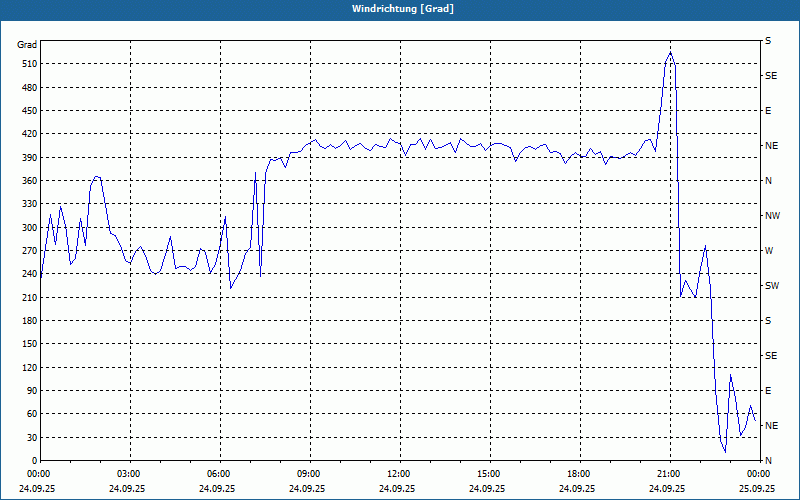Screen dimensions: 800x500
Task: Click the W compass label
Action: [769, 251]
